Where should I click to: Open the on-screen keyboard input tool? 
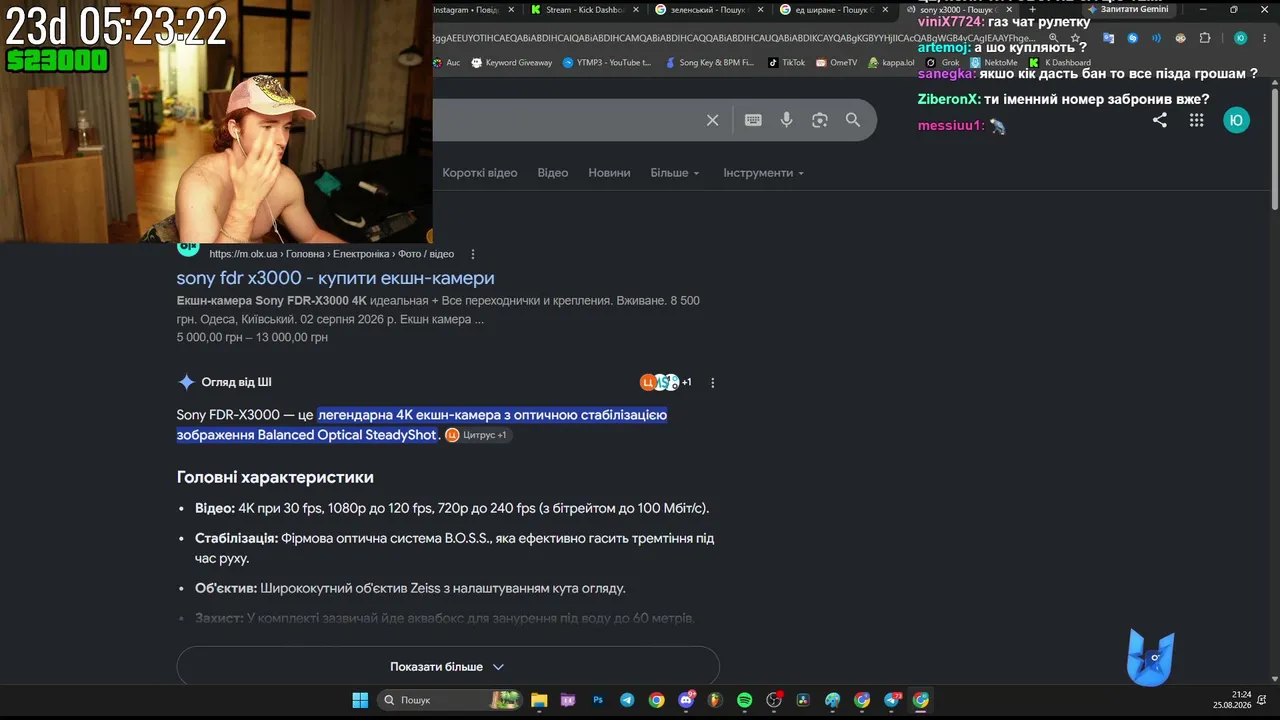tap(753, 120)
